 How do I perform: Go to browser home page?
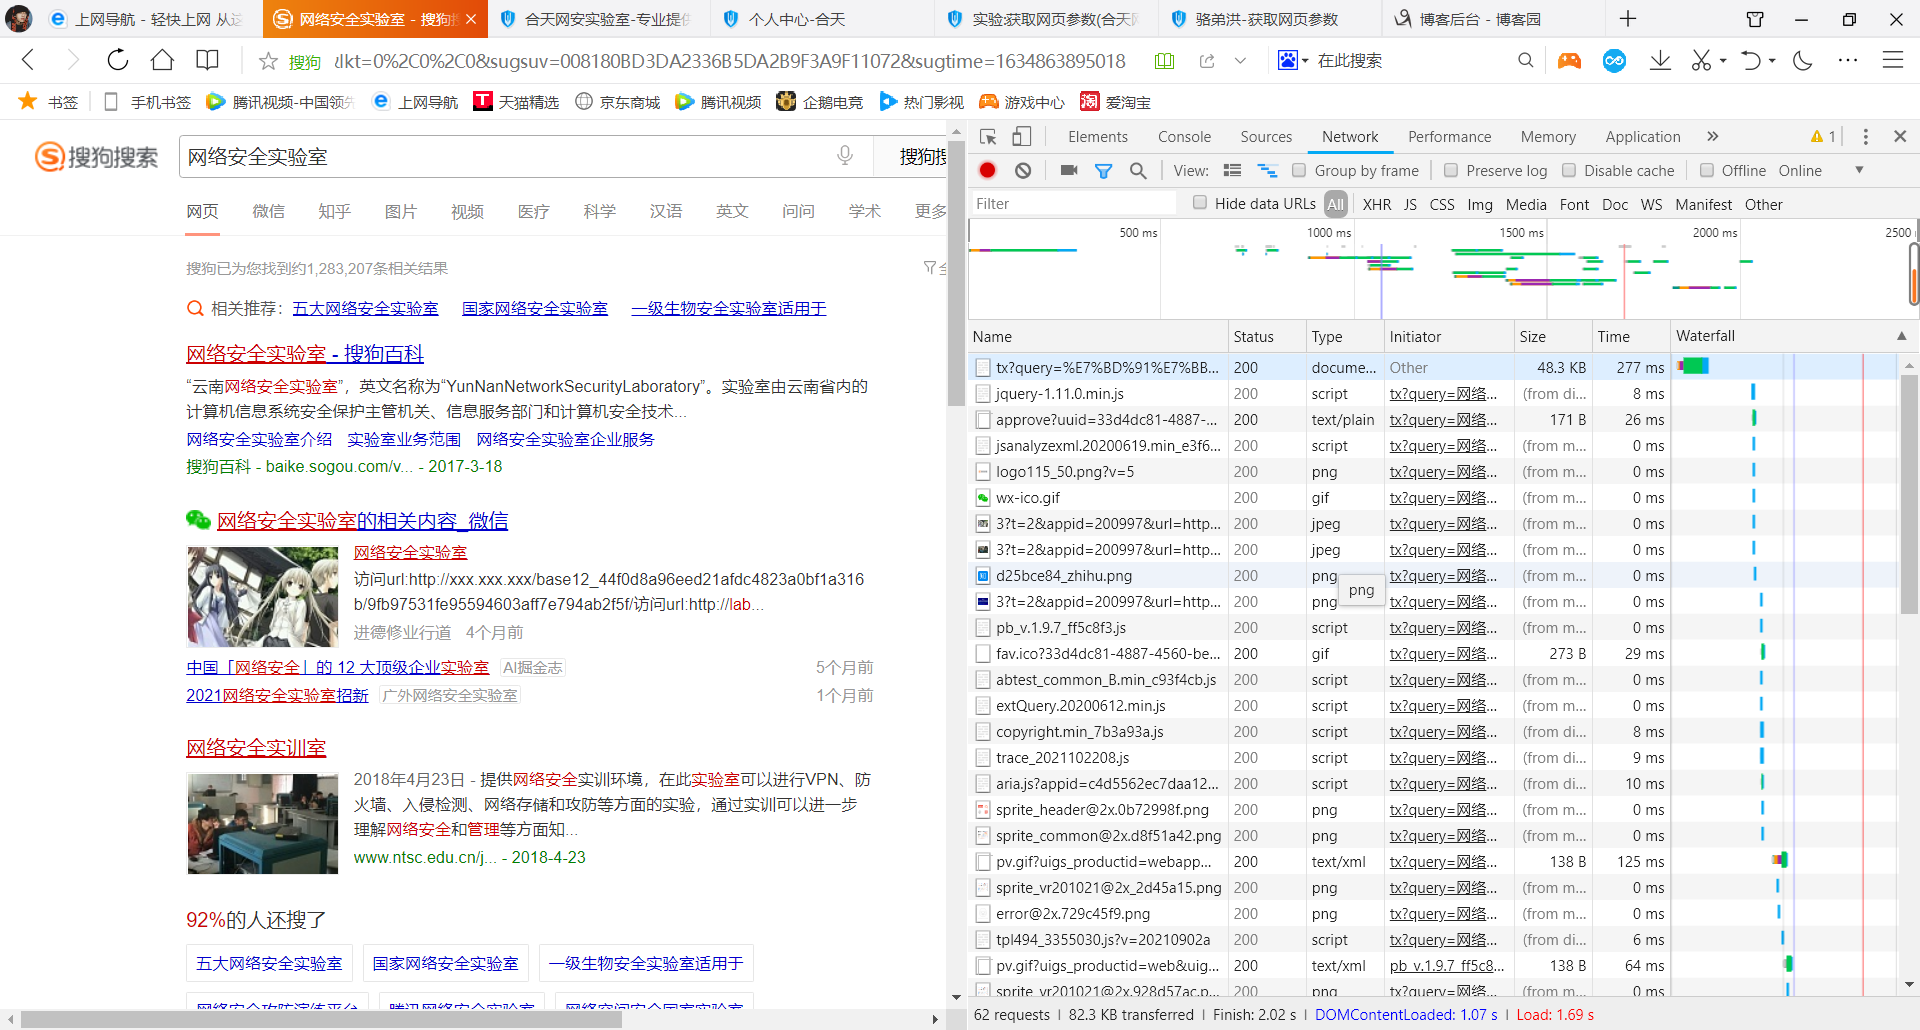[x=163, y=60]
